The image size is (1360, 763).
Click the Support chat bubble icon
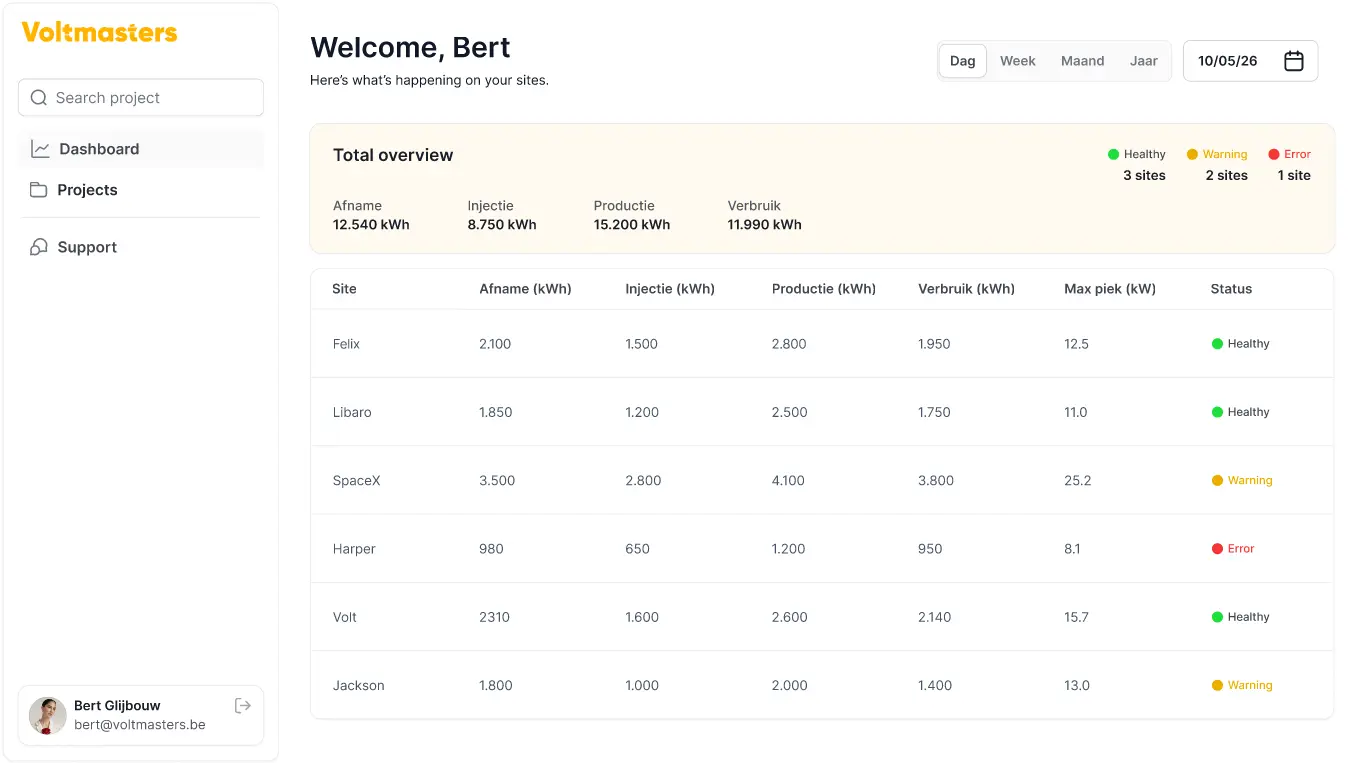(39, 246)
